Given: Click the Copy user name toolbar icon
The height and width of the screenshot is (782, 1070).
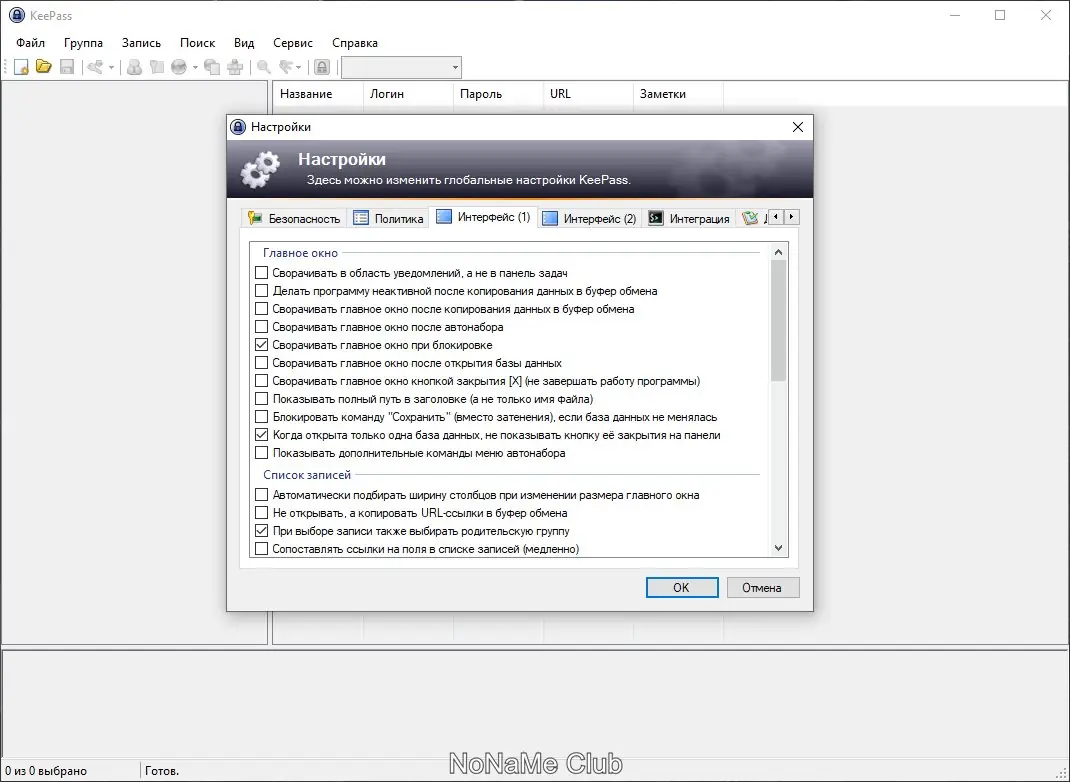Looking at the screenshot, I should coord(134,67).
